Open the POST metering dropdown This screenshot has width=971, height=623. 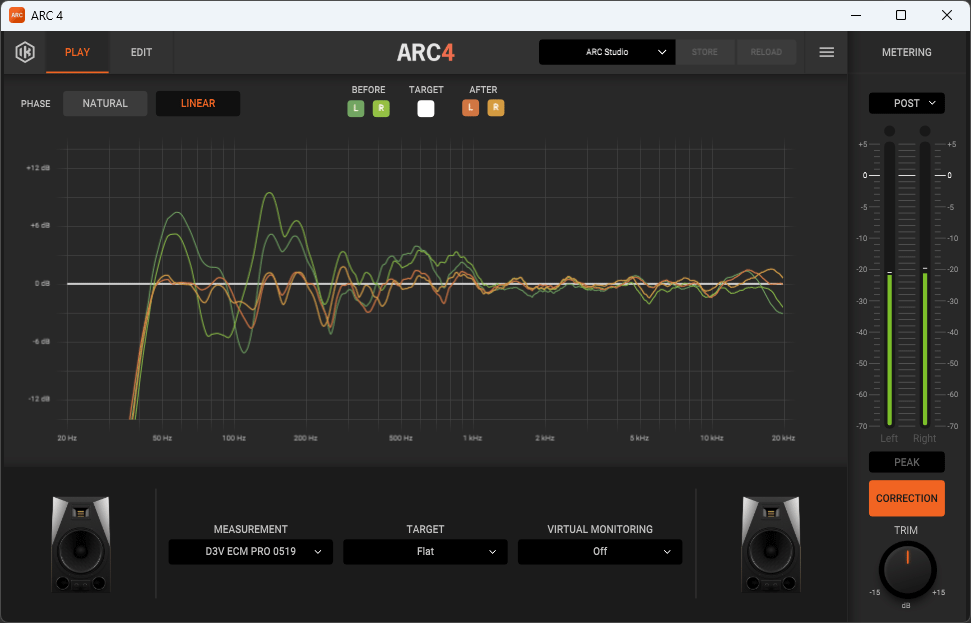[906, 102]
